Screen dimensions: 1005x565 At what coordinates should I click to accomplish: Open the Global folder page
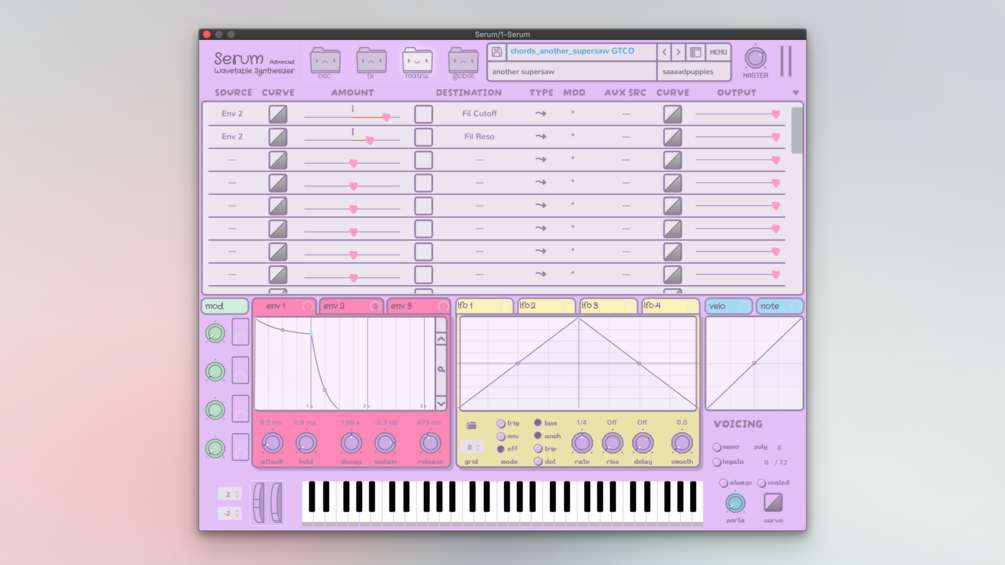click(463, 61)
